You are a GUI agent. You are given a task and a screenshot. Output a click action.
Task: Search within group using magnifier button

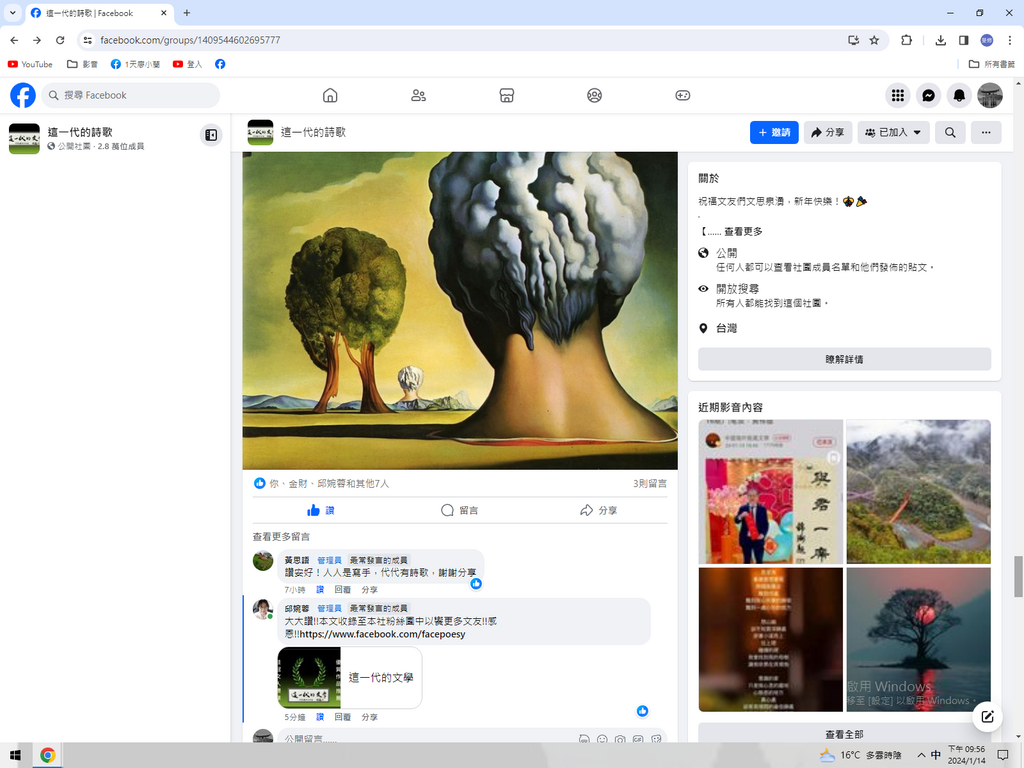coord(950,132)
